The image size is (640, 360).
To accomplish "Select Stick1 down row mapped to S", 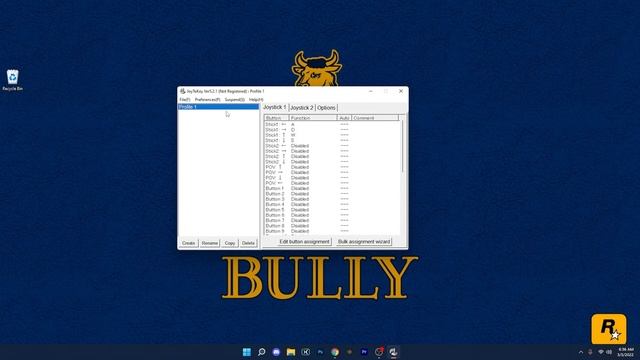I will click(332, 140).
